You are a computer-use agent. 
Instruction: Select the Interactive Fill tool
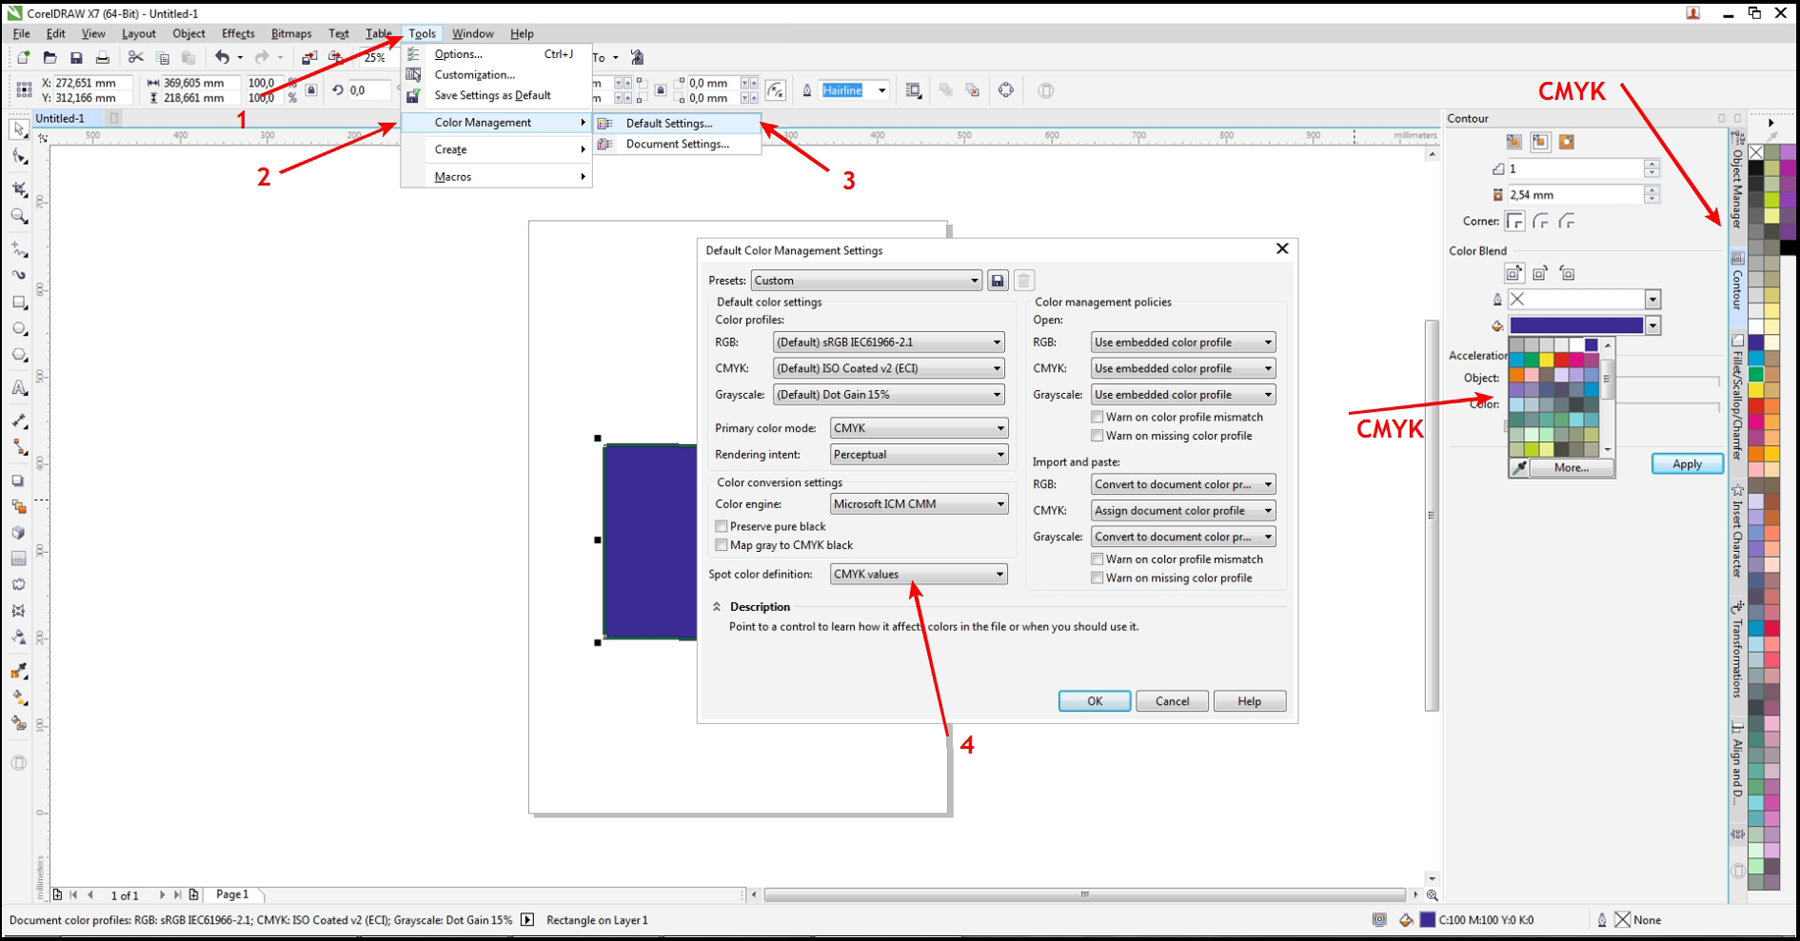point(19,697)
